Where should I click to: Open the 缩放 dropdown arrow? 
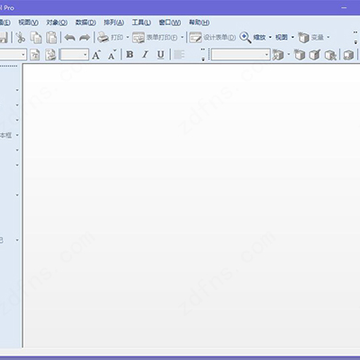(270, 37)
